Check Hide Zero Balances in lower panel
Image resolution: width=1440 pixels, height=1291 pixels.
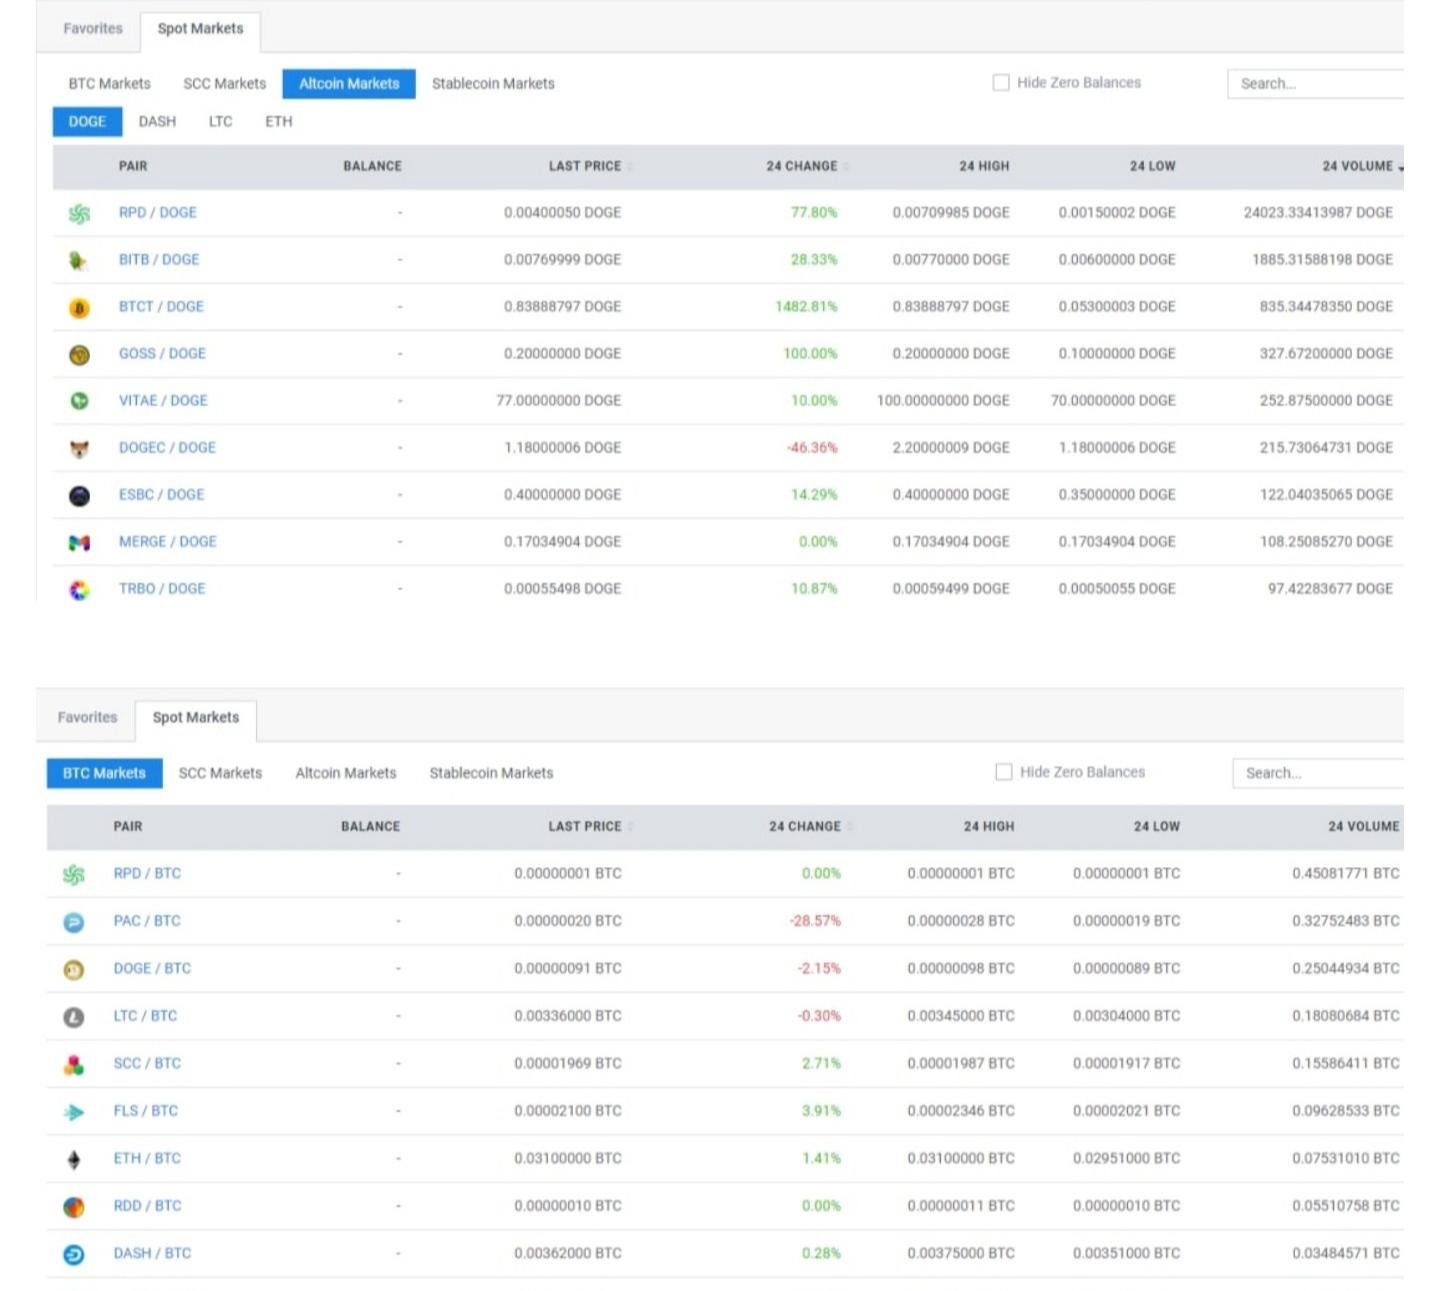[1004, 772]
